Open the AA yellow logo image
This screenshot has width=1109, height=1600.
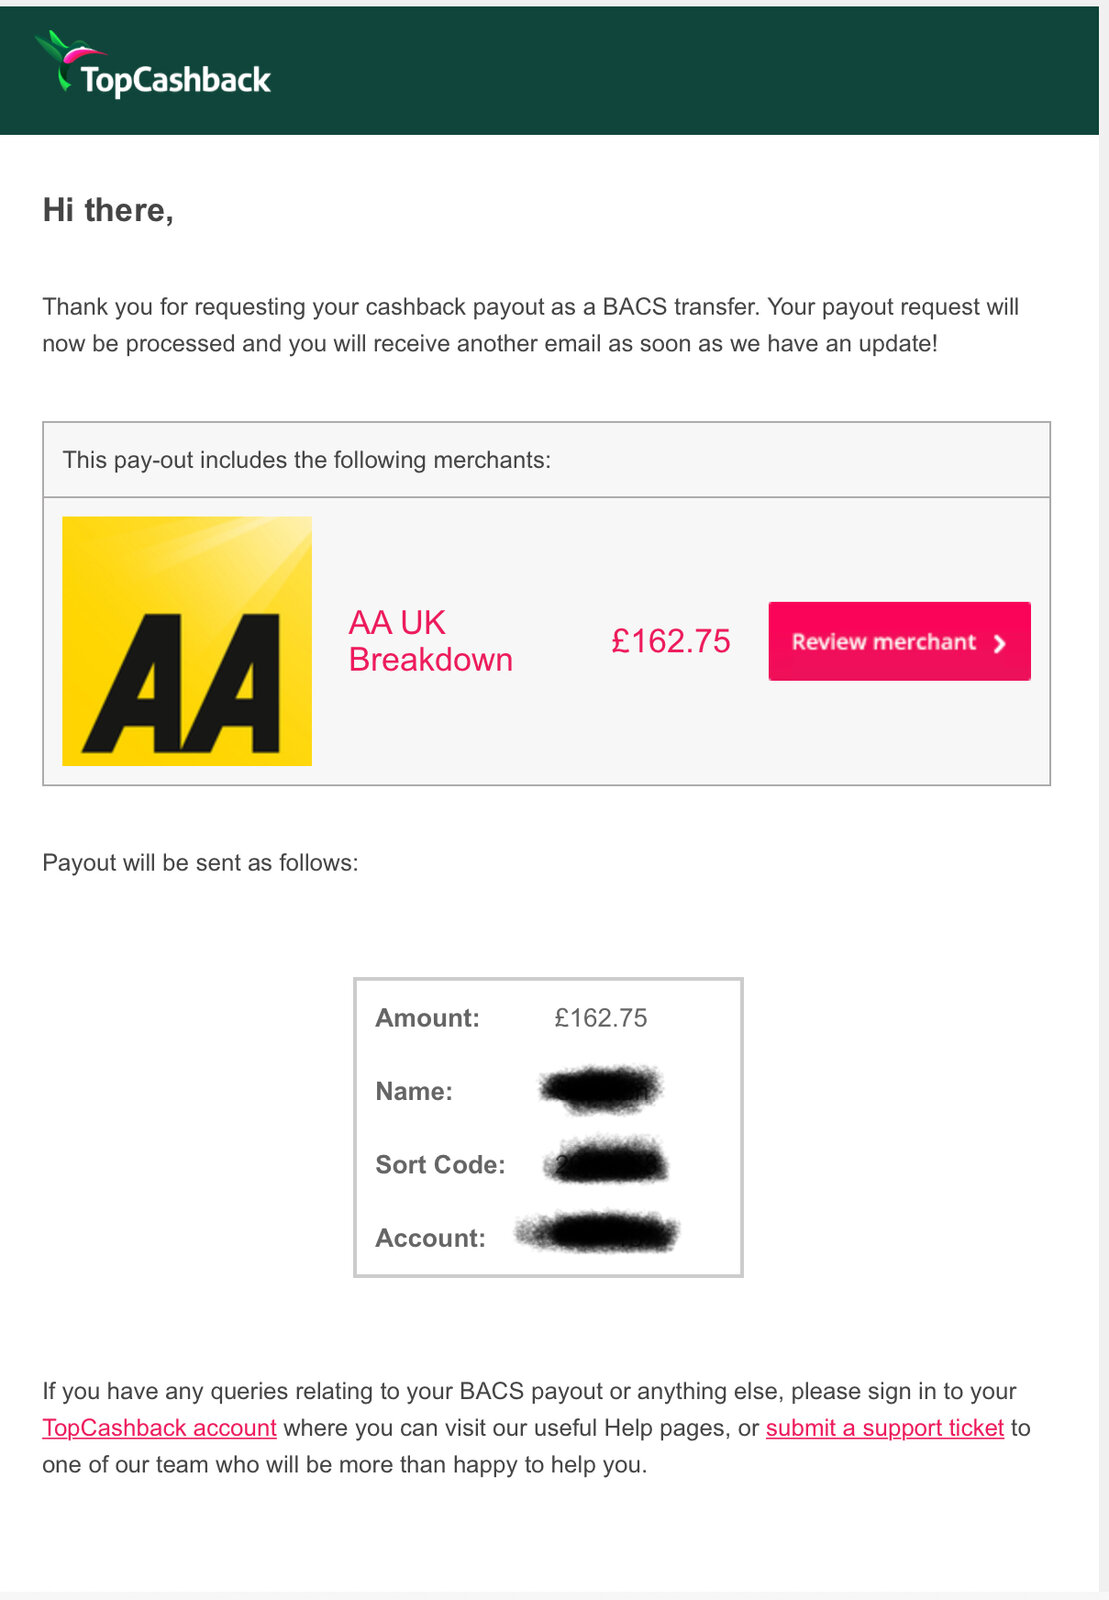(187, 641)
